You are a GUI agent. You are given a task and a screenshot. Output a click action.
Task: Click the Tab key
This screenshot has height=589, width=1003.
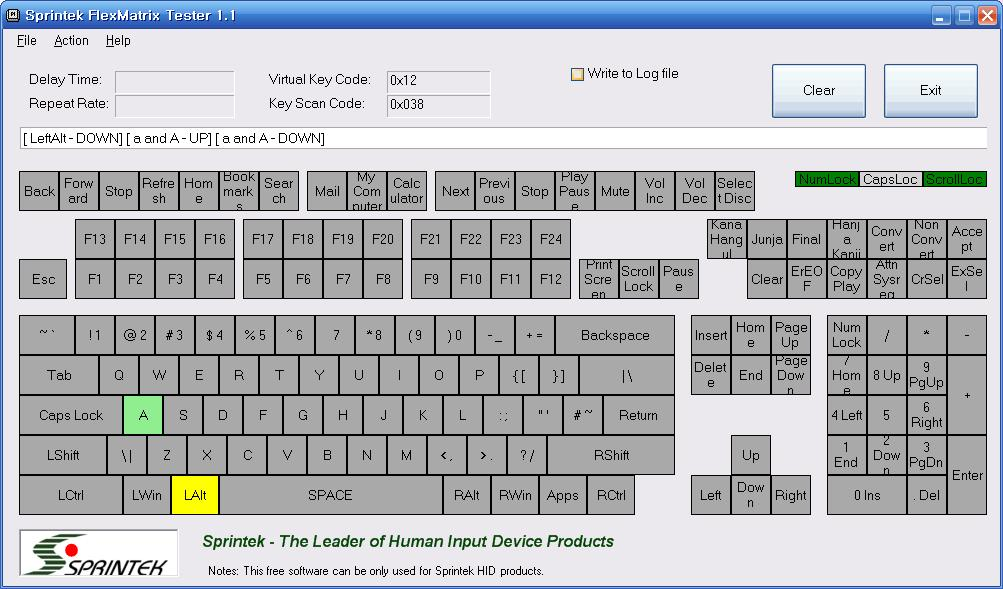(59, 375)
